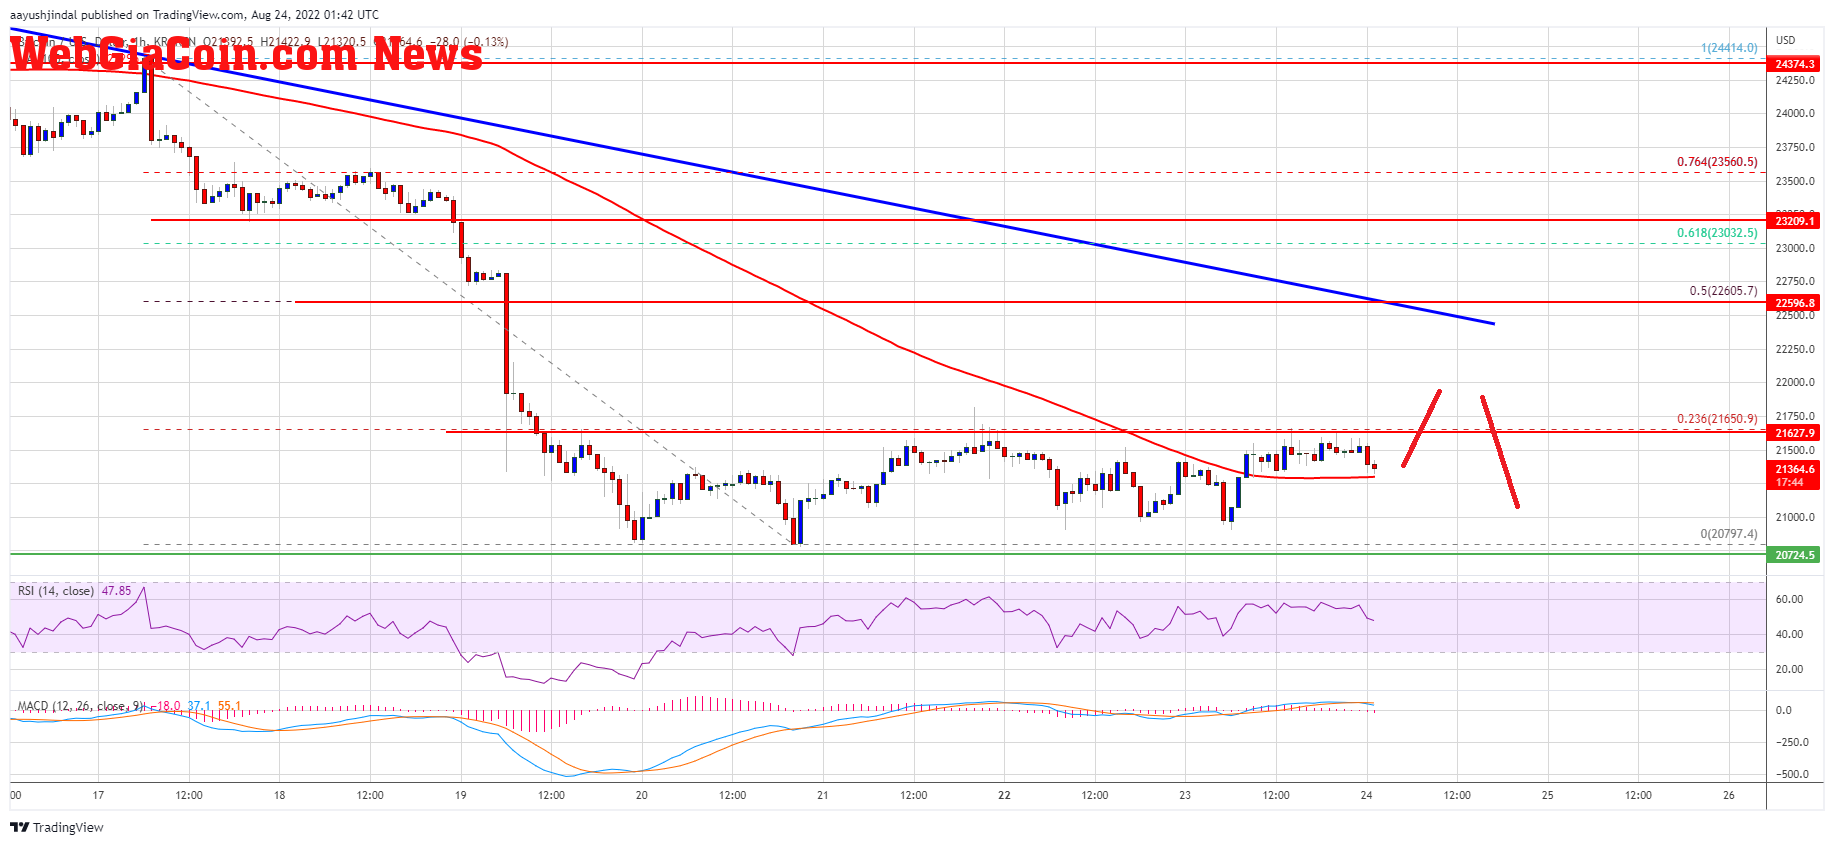The width and height of the screenshot is (1834, 845).
Task: Click the author publication line mentioning aayushjindal
Action: (195, 15)
